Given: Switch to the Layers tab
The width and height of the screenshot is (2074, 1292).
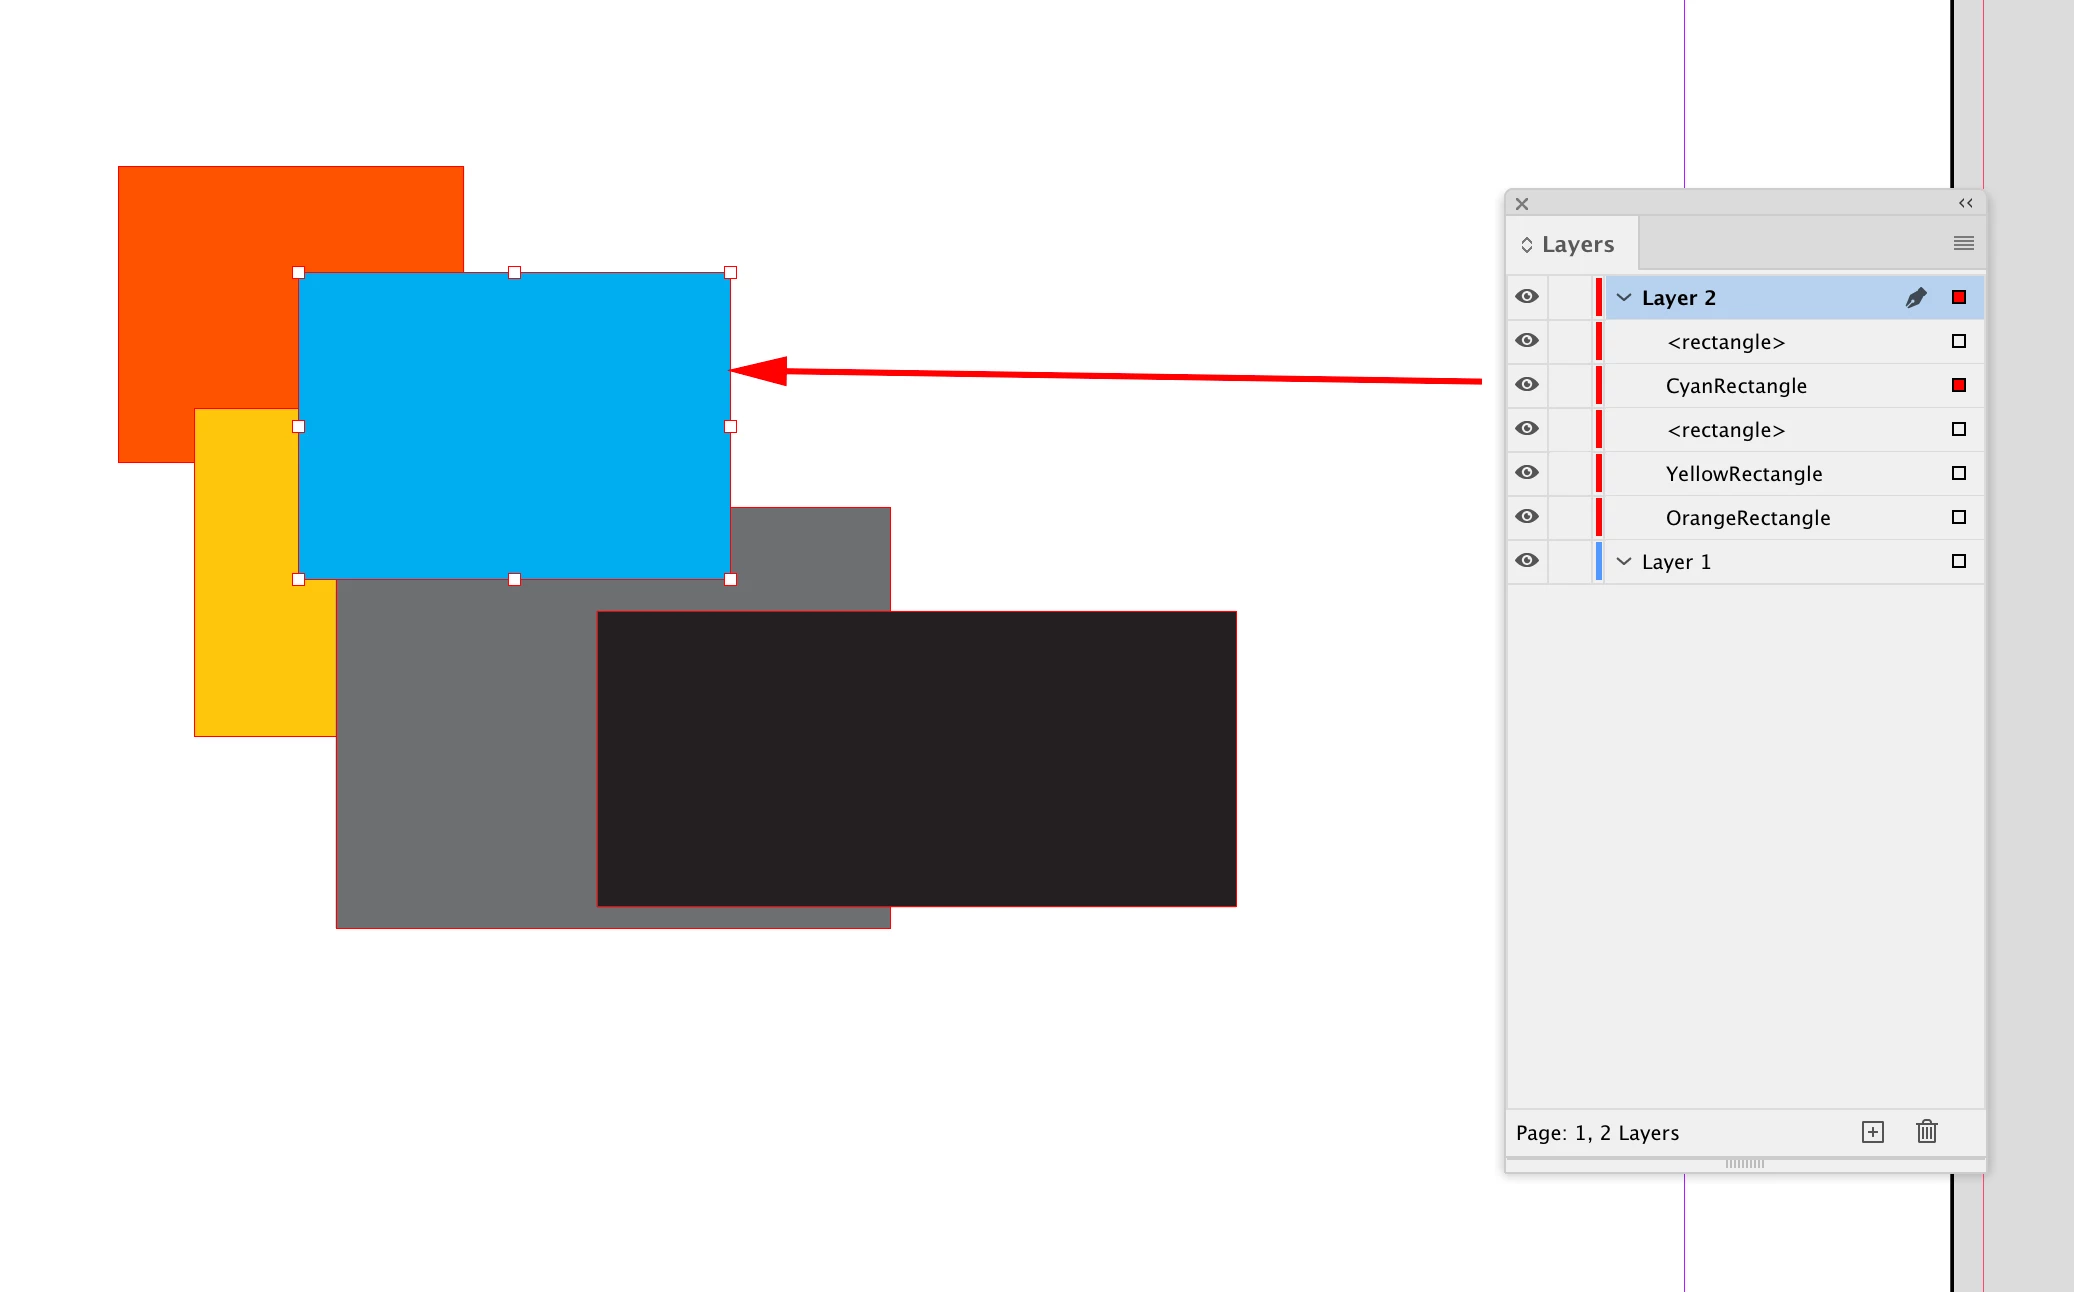Looking at the screenshot, I should [1577, 245].
